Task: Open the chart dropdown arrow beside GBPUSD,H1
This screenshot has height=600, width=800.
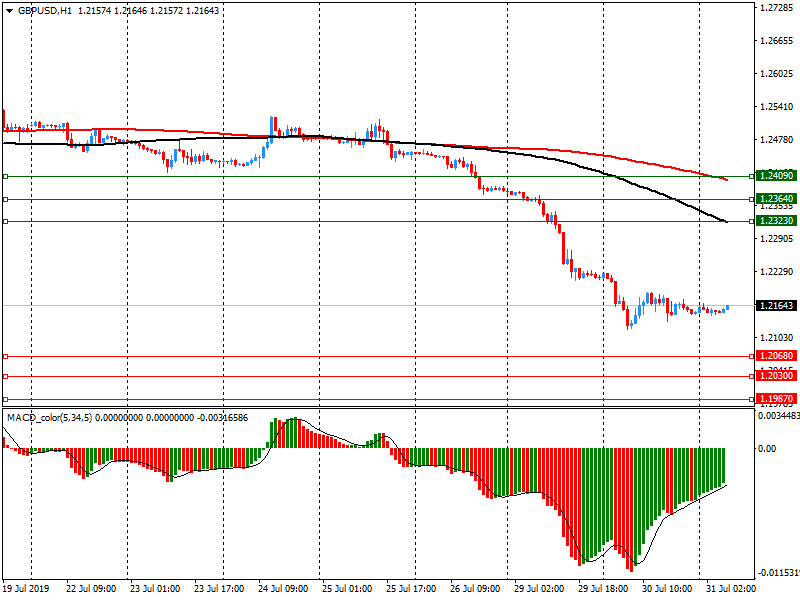Action: [x=9, y=11]
